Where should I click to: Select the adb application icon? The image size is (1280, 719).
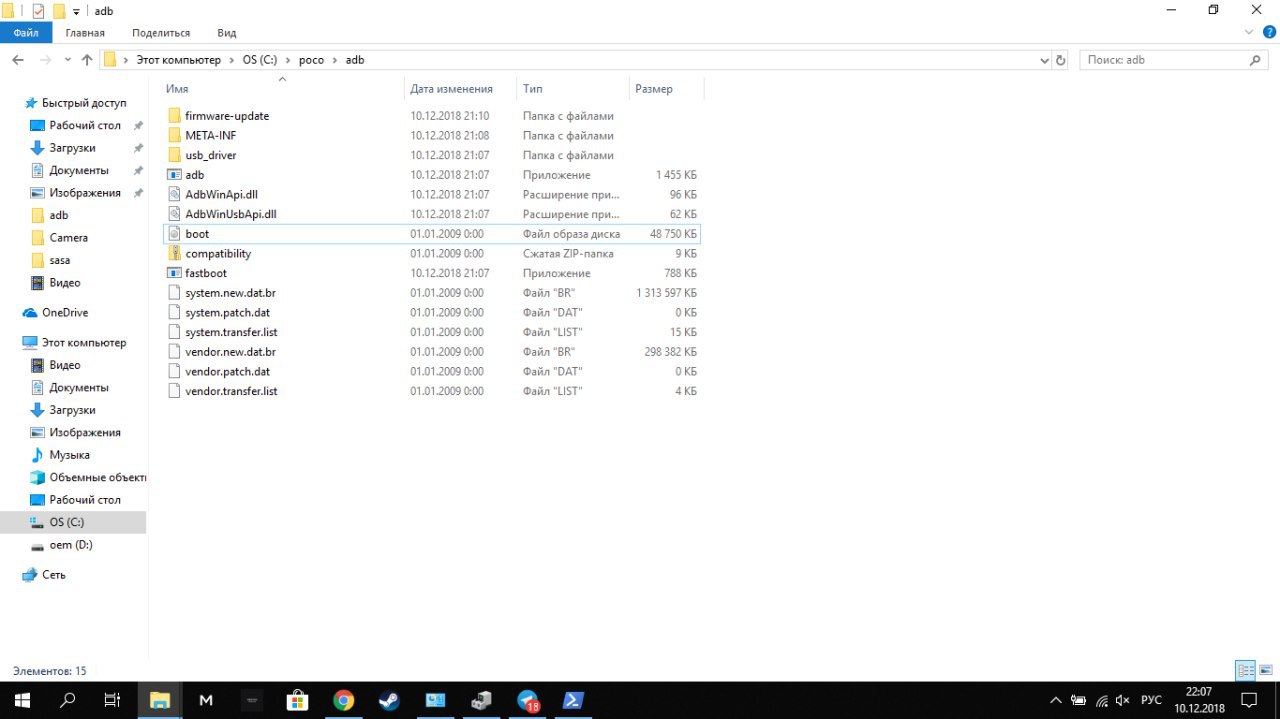point(174,175)
